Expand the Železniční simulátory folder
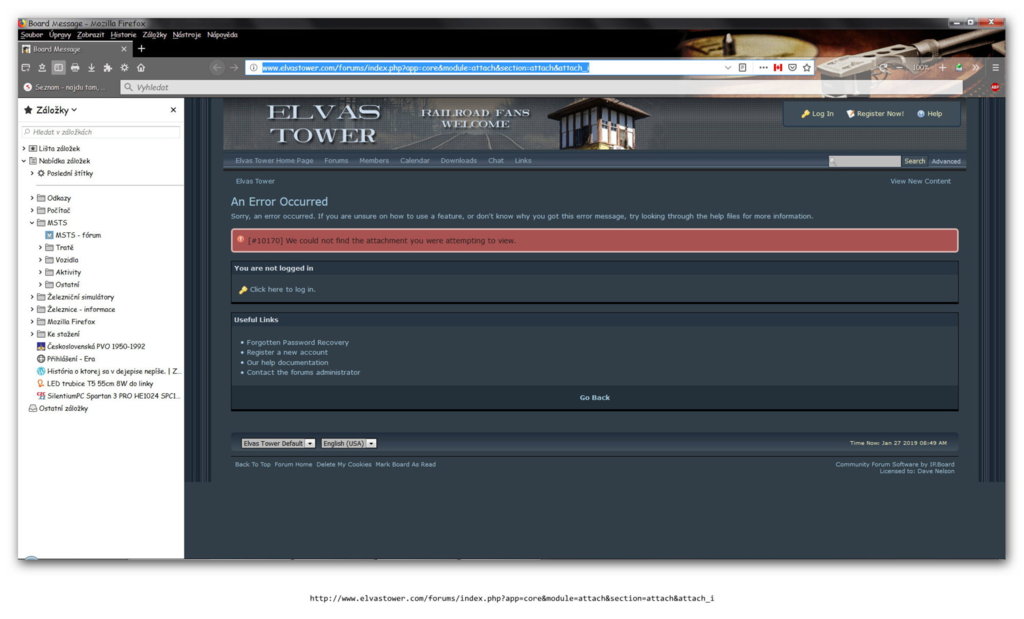1024x619 pixels. [x=33, y=297]
